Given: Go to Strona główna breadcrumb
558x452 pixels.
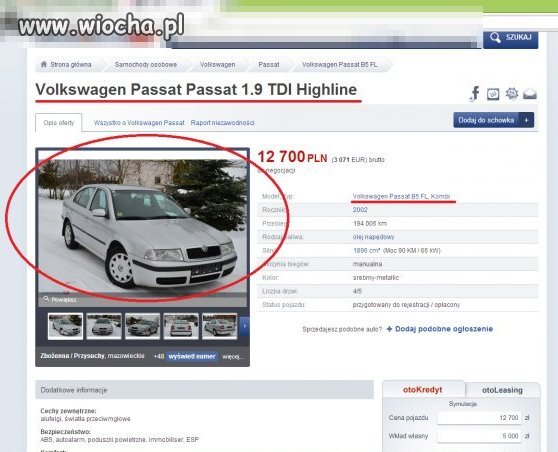Looking at the screenshot, I should click(x=70, y=65).
